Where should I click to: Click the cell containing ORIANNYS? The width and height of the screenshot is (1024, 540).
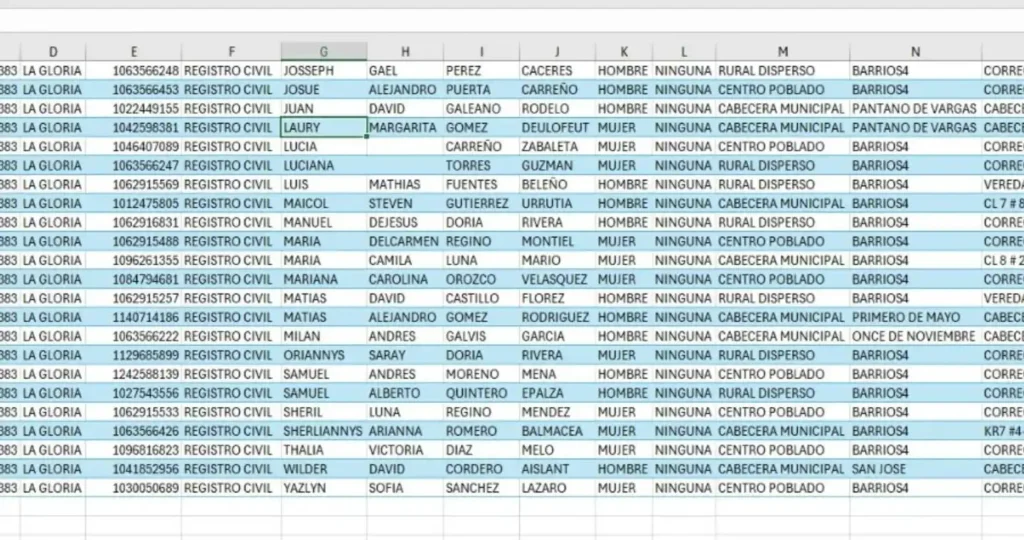[x=324, y=355]
